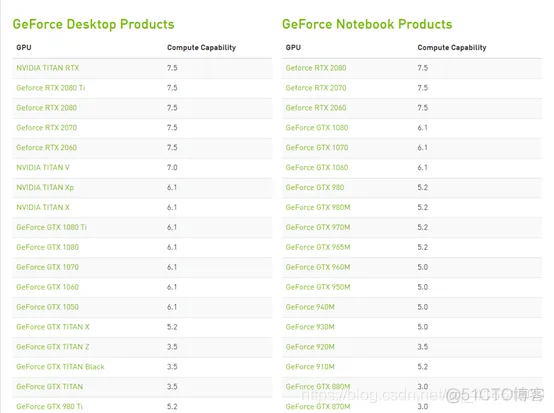The height and width of the screenshot is (413, 554).
Task: Click the 7.0 value for NVIDIA TITAN V
Action: click(x=172, y=167)
